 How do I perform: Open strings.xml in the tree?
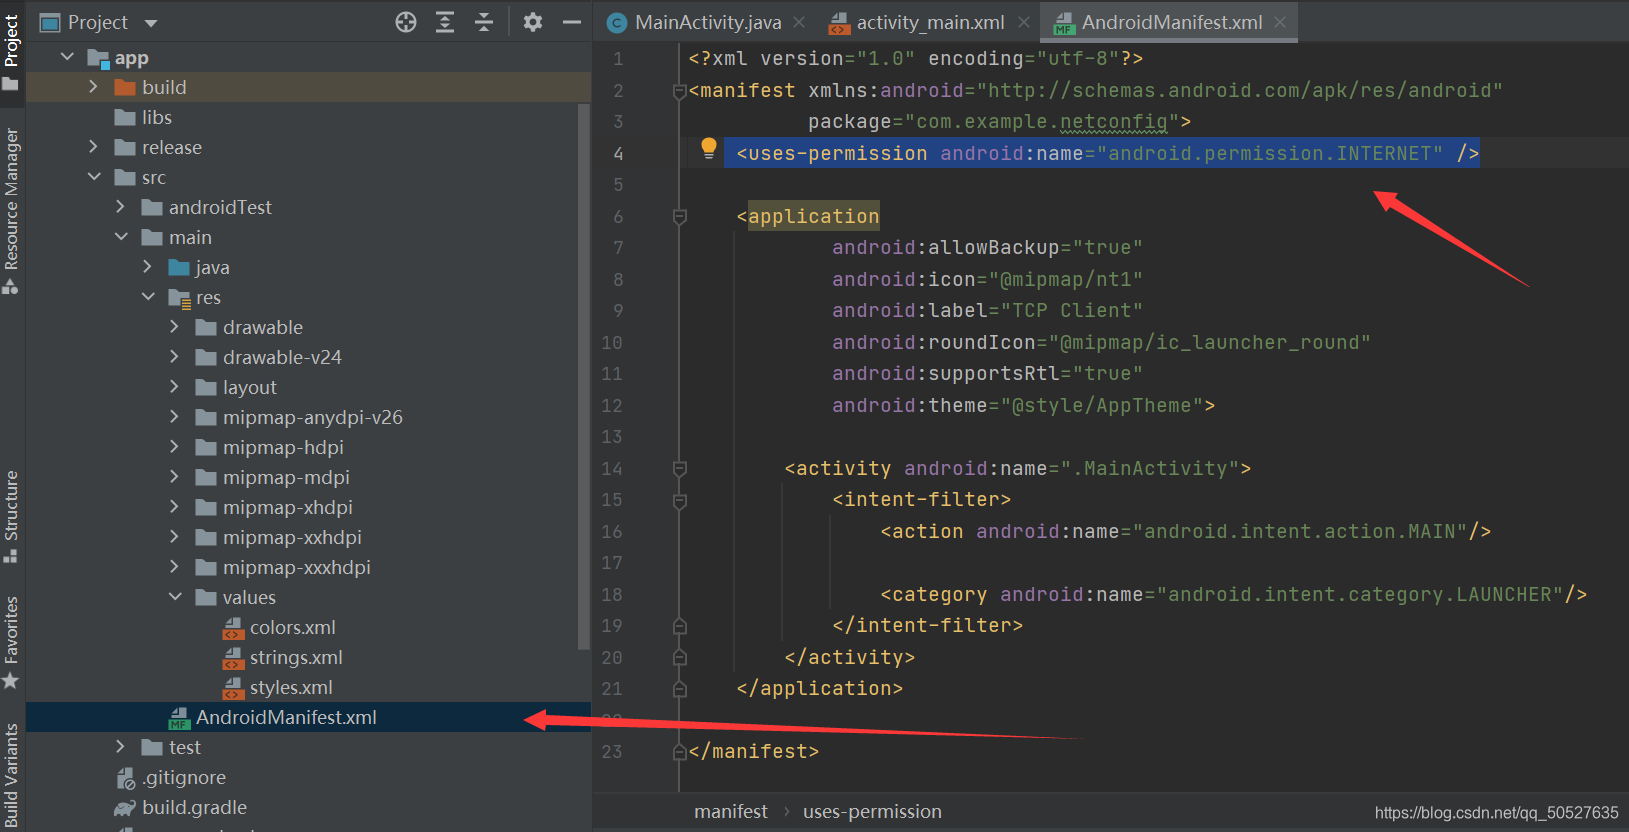296,657
